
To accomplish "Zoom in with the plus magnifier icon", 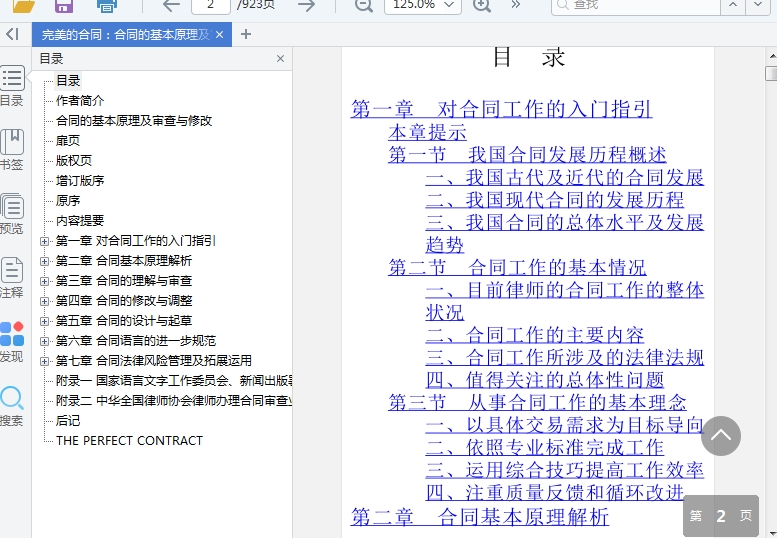I will (x=482, y=5).
